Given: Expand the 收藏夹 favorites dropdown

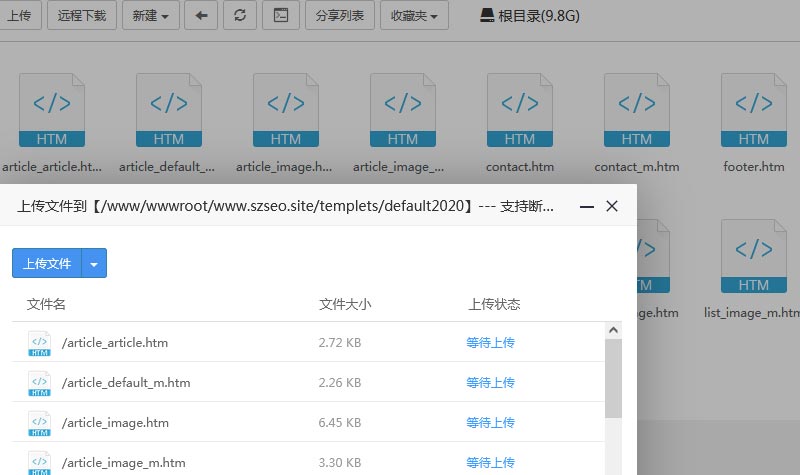Looking at the screenshot, I should [414, 15].
